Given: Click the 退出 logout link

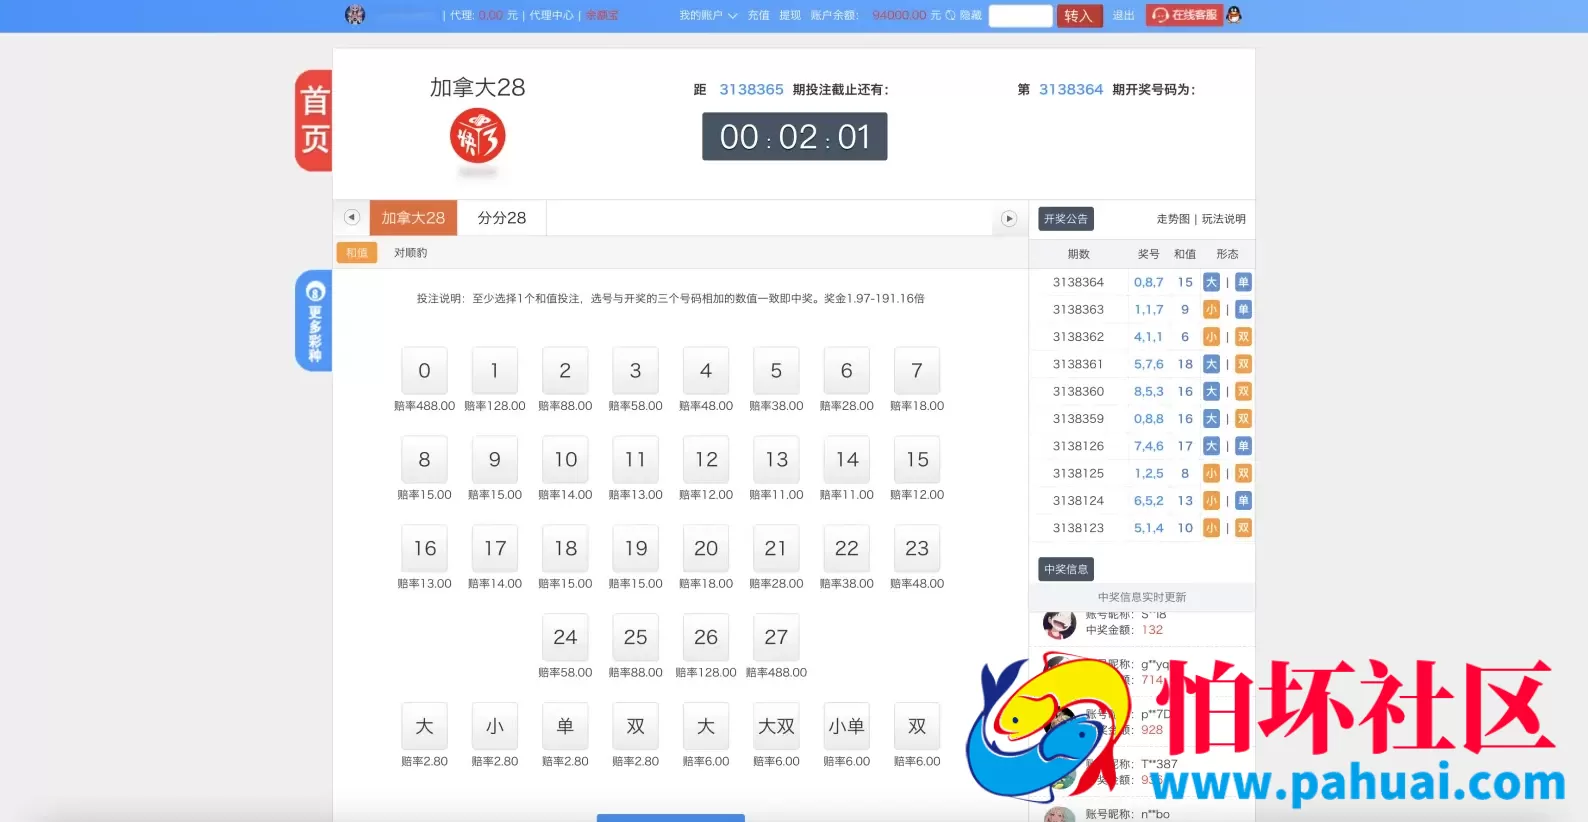Looking at the screenshot, I should pos(1124,15).
